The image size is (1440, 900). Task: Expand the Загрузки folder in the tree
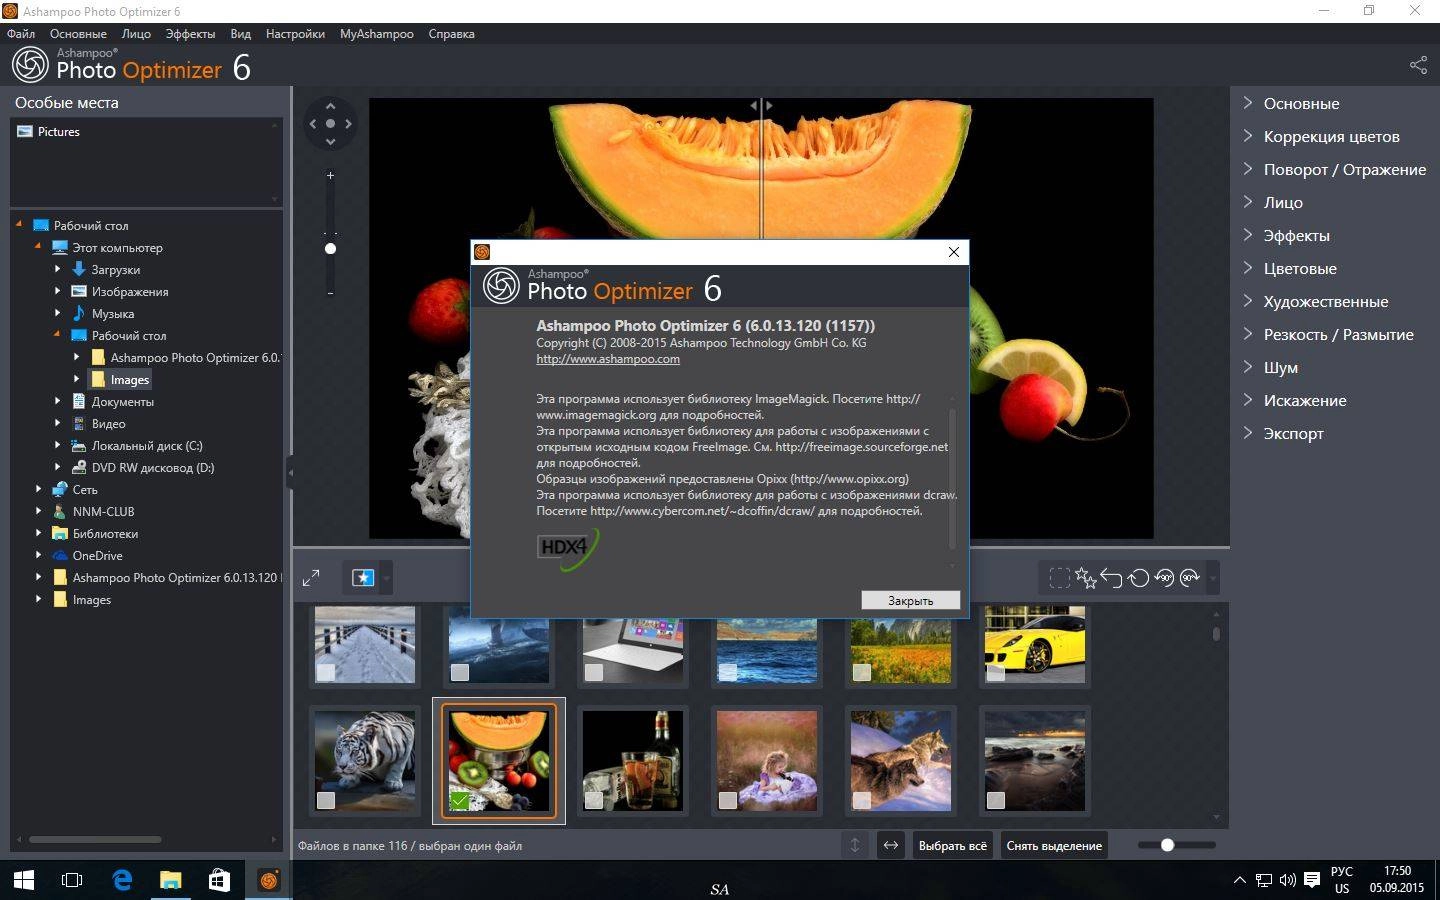point(57,269)
